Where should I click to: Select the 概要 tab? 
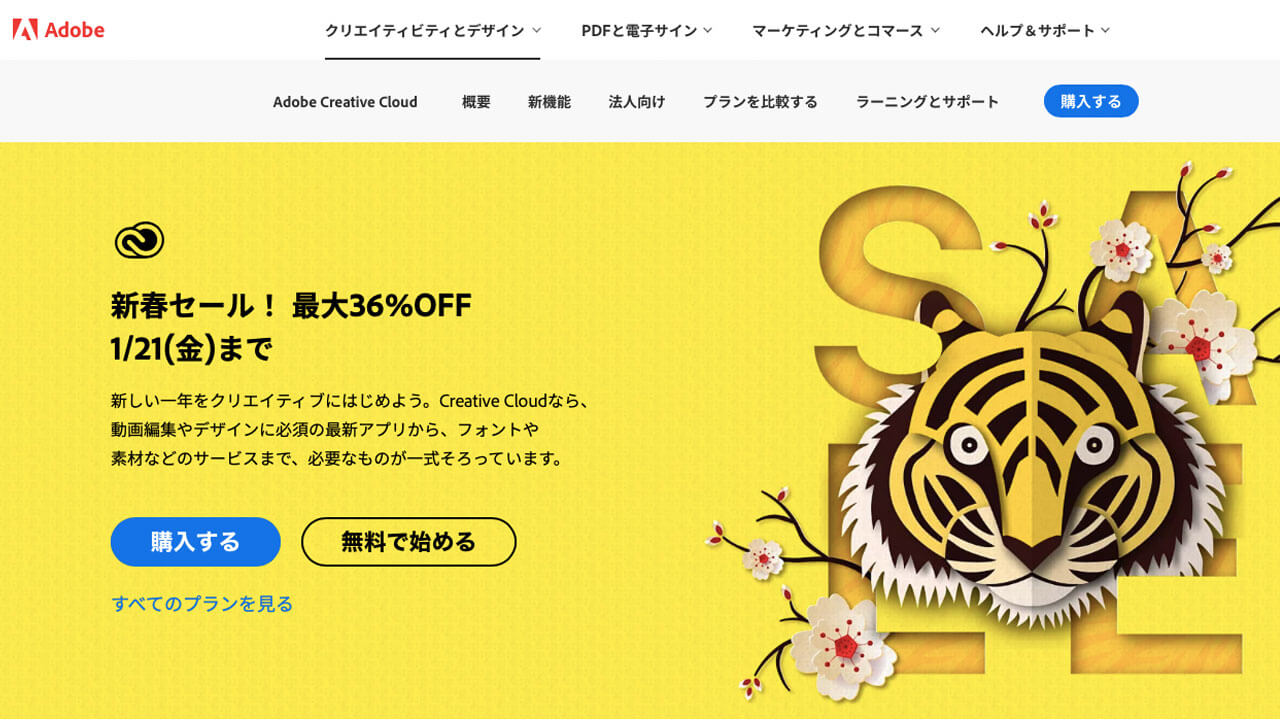click(476, 102)
